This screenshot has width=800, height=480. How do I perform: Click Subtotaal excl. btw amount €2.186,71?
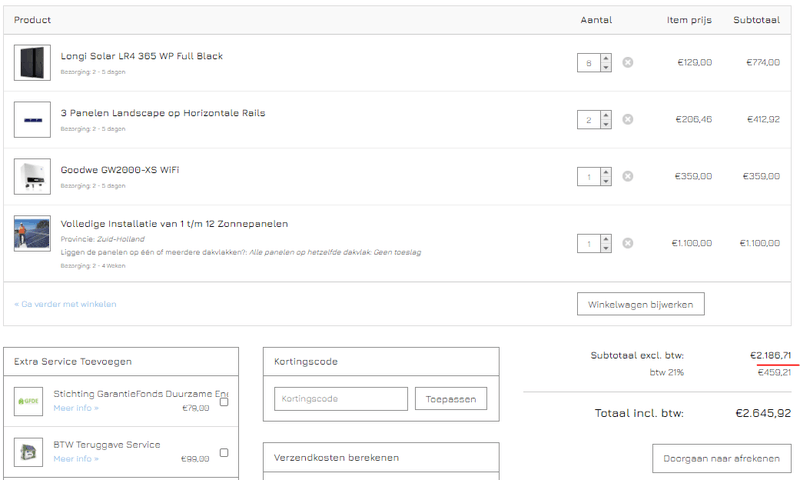770,356
